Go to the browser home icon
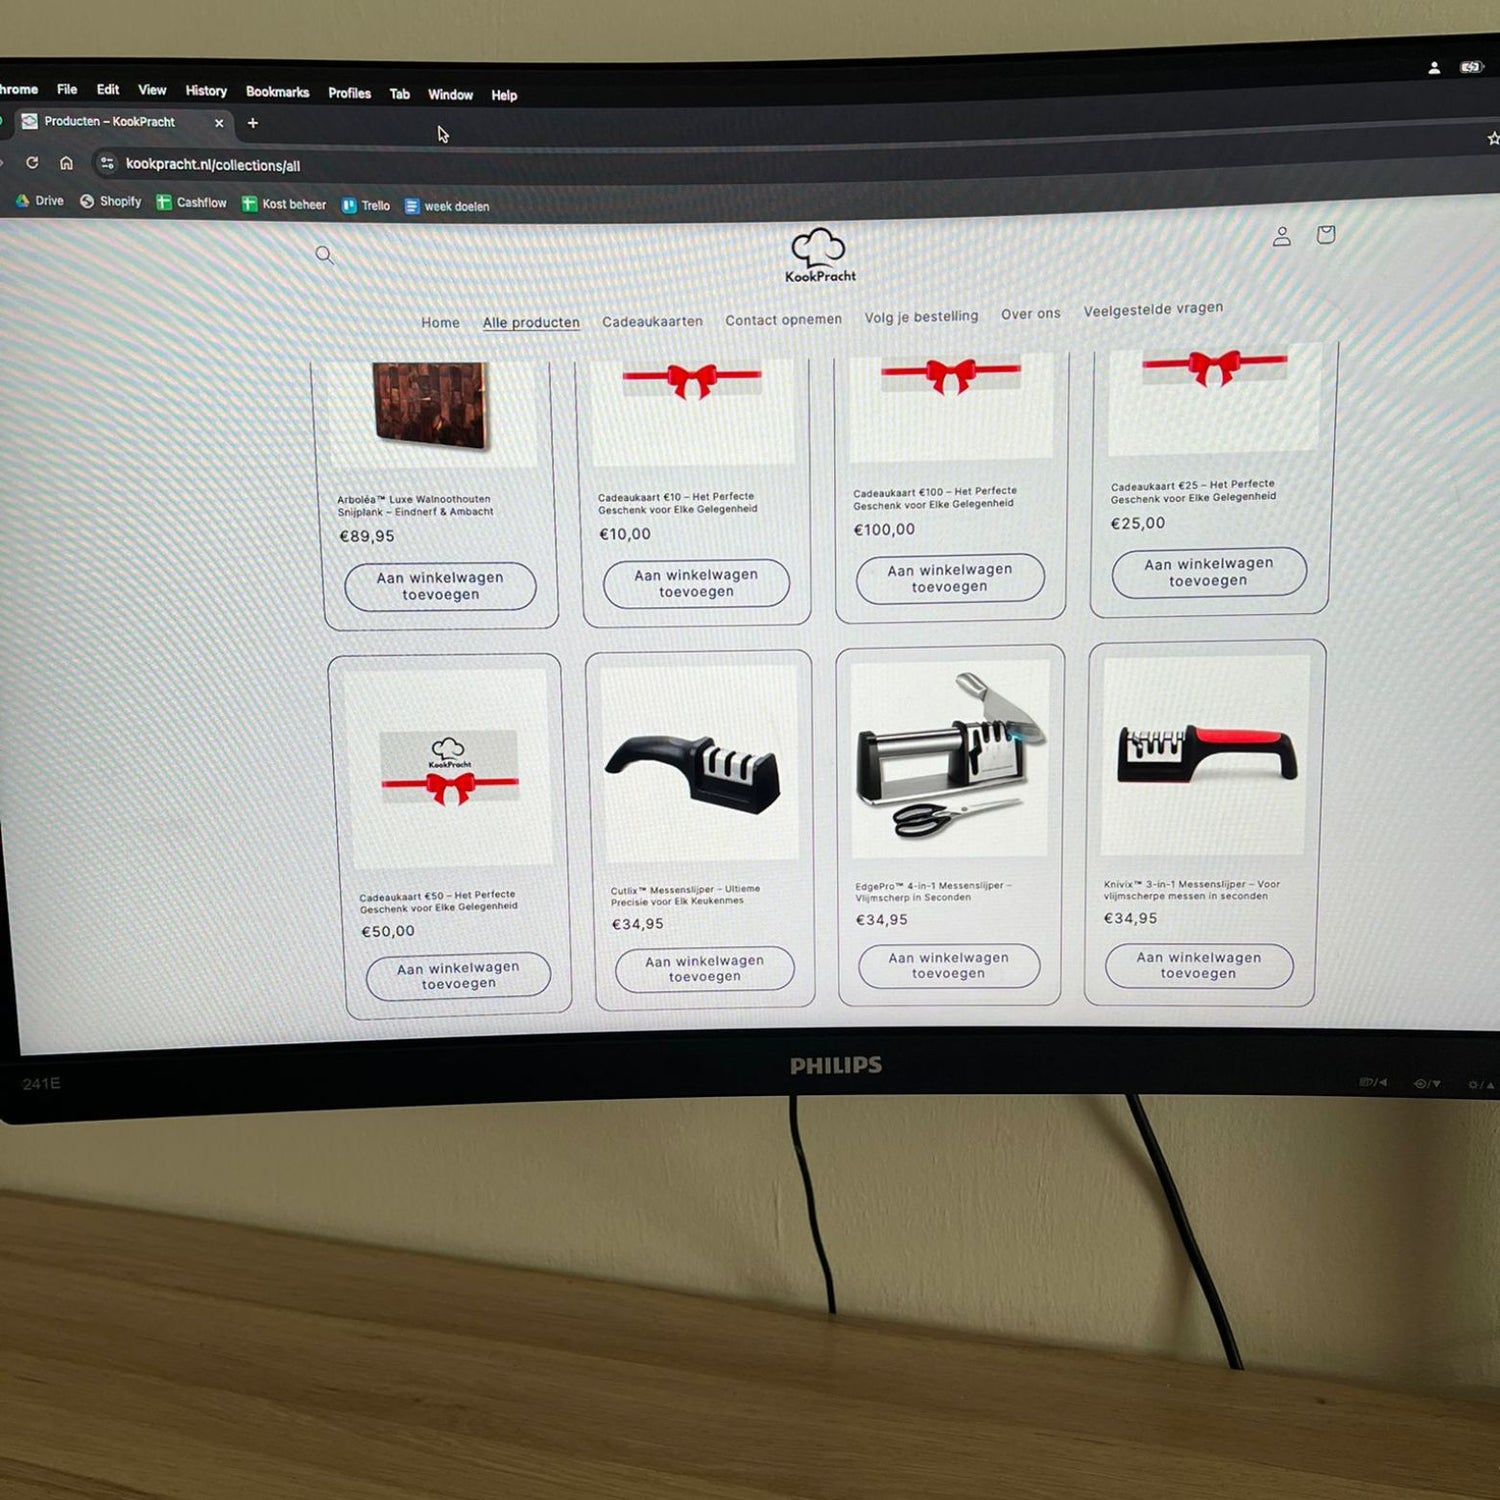 click(x=66, y=163)
